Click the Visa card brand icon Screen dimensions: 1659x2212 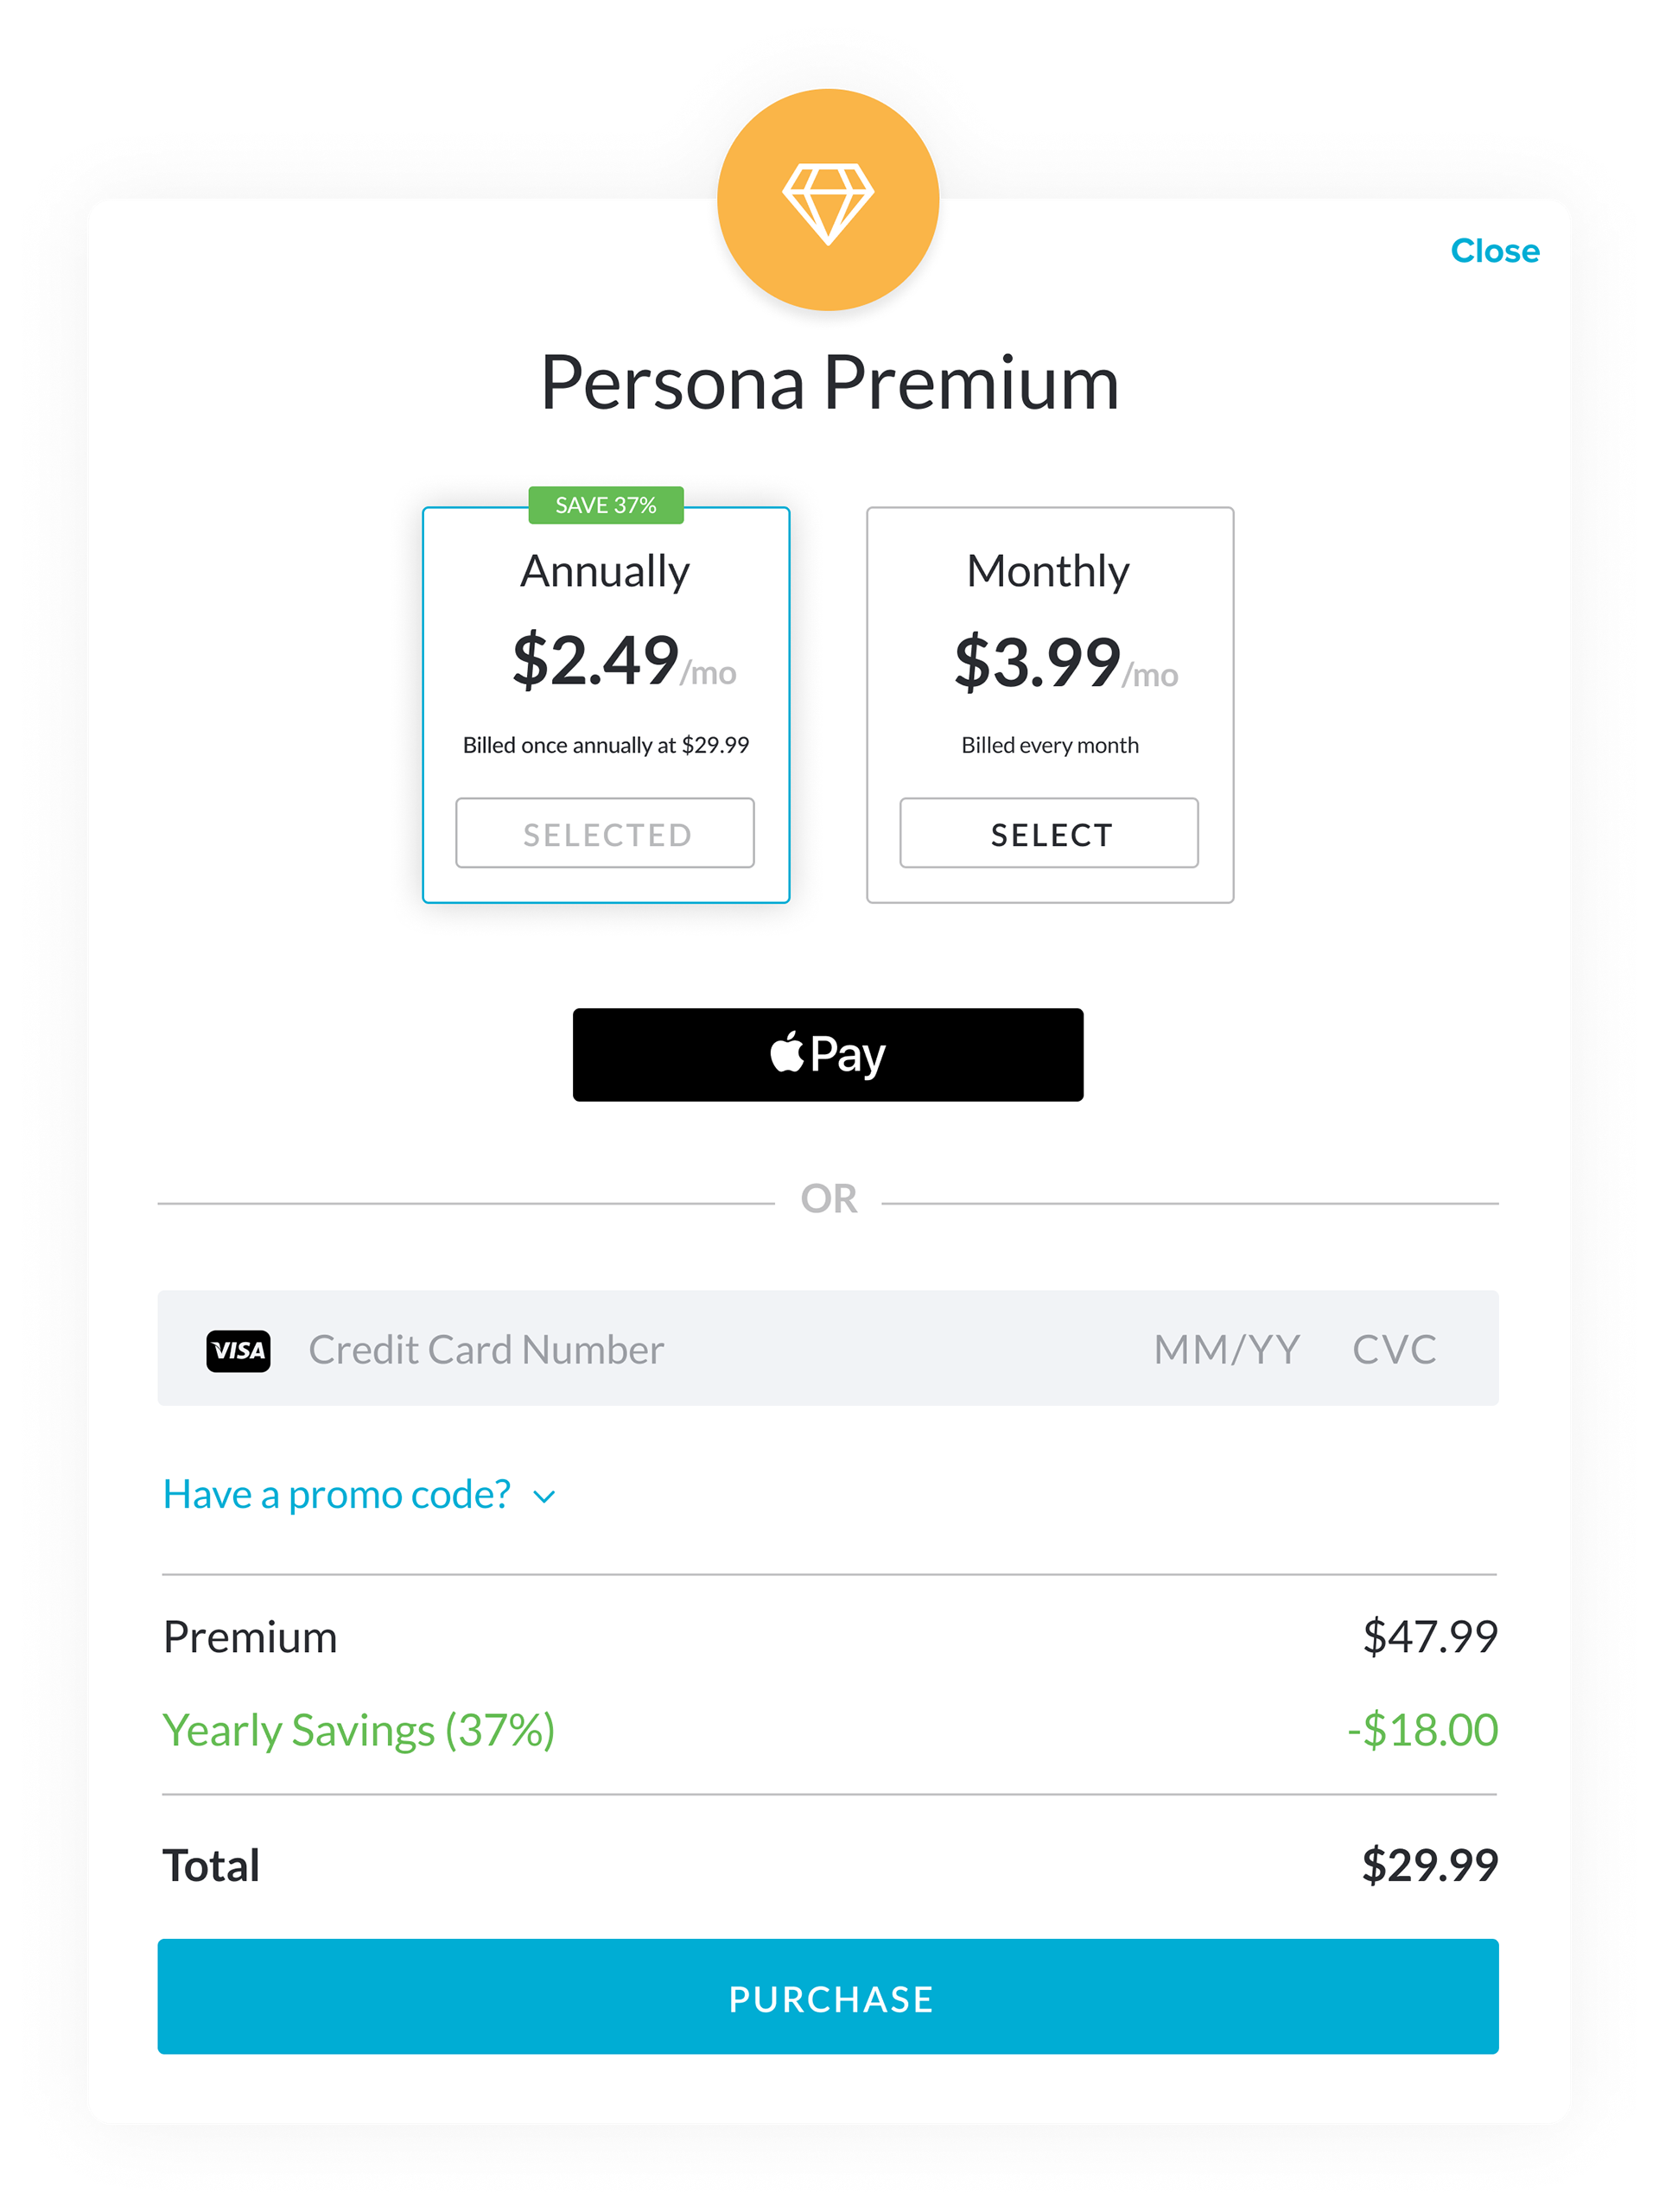click(x=238, y=1351)
